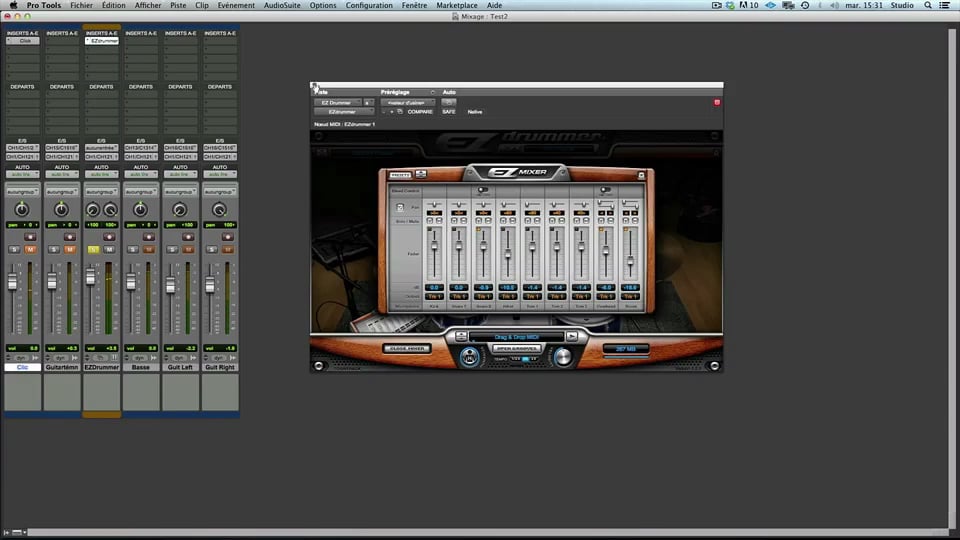The height and width of the screenshot is (540, 960).
Task: Open plugin preset dropdown in plugin header
Action: point(407,103)
